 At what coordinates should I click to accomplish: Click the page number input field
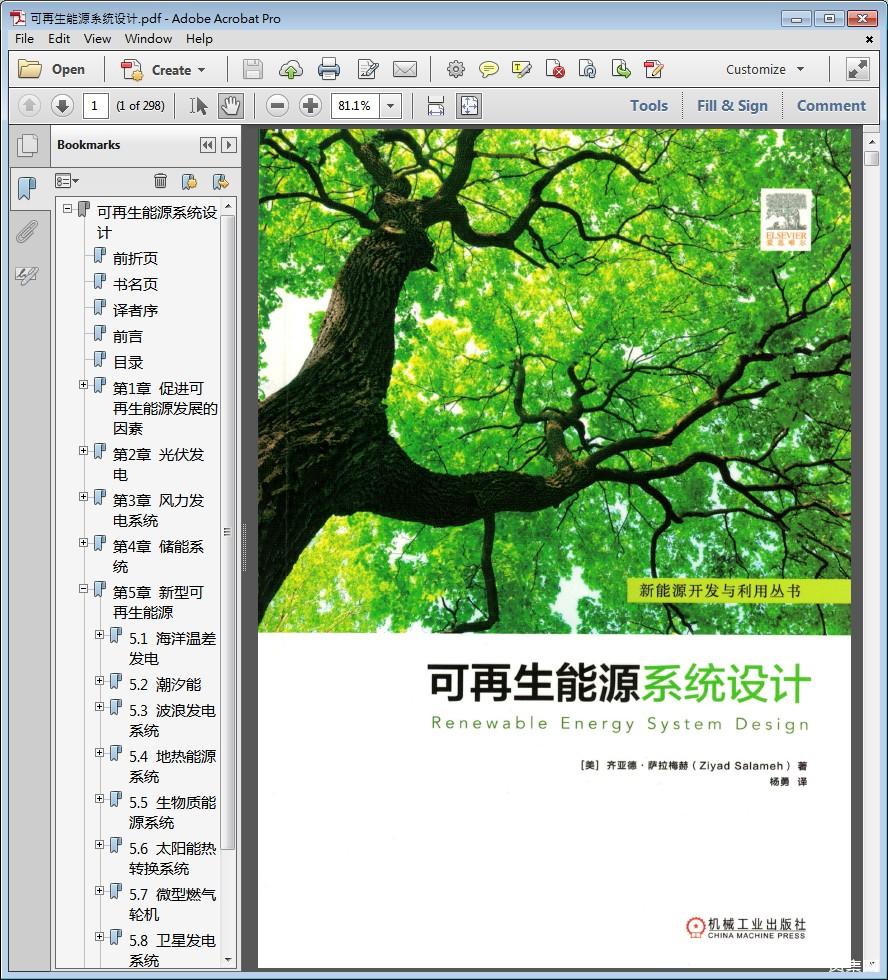point(96,106)
